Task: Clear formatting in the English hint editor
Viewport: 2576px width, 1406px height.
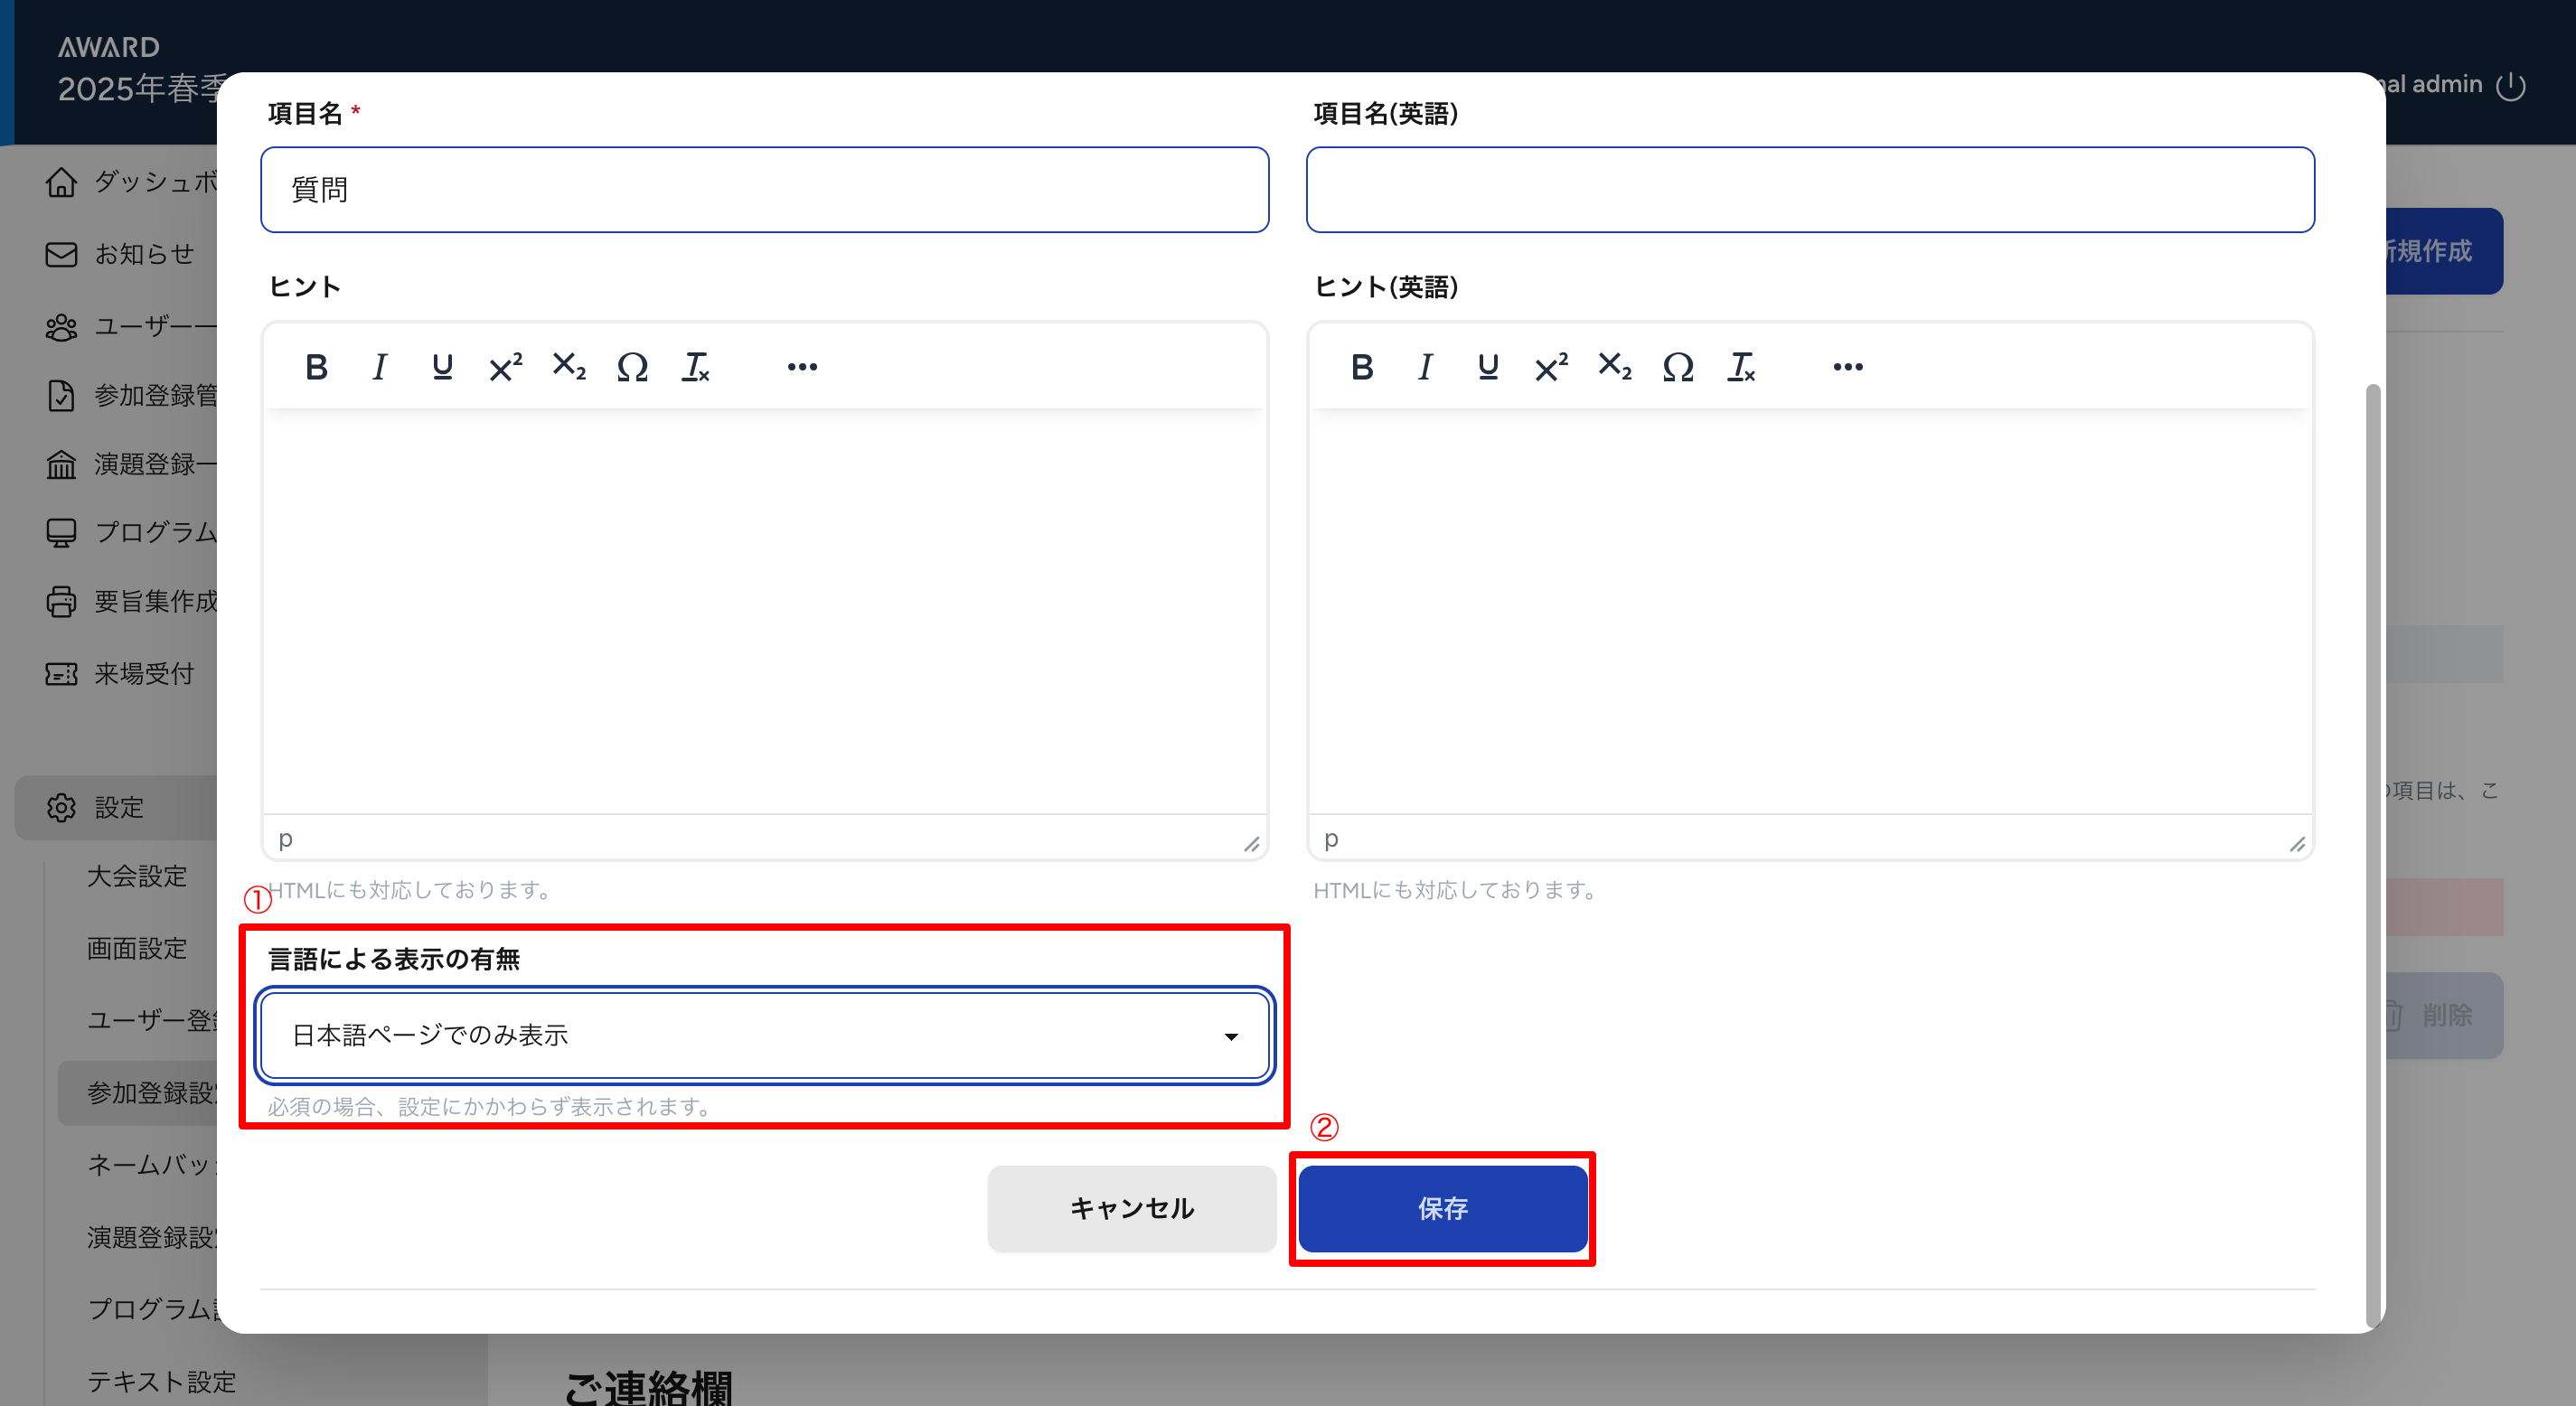Action: tap(1741, 367)
